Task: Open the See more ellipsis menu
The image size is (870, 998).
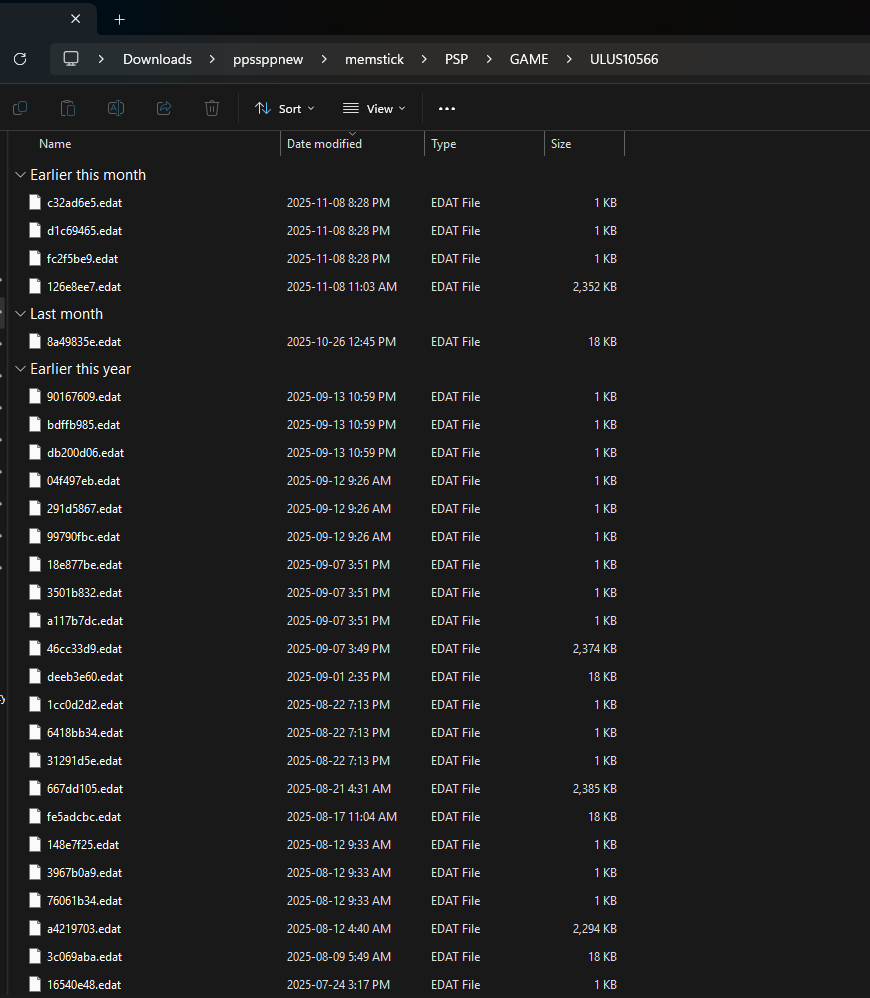Action: 447,109
